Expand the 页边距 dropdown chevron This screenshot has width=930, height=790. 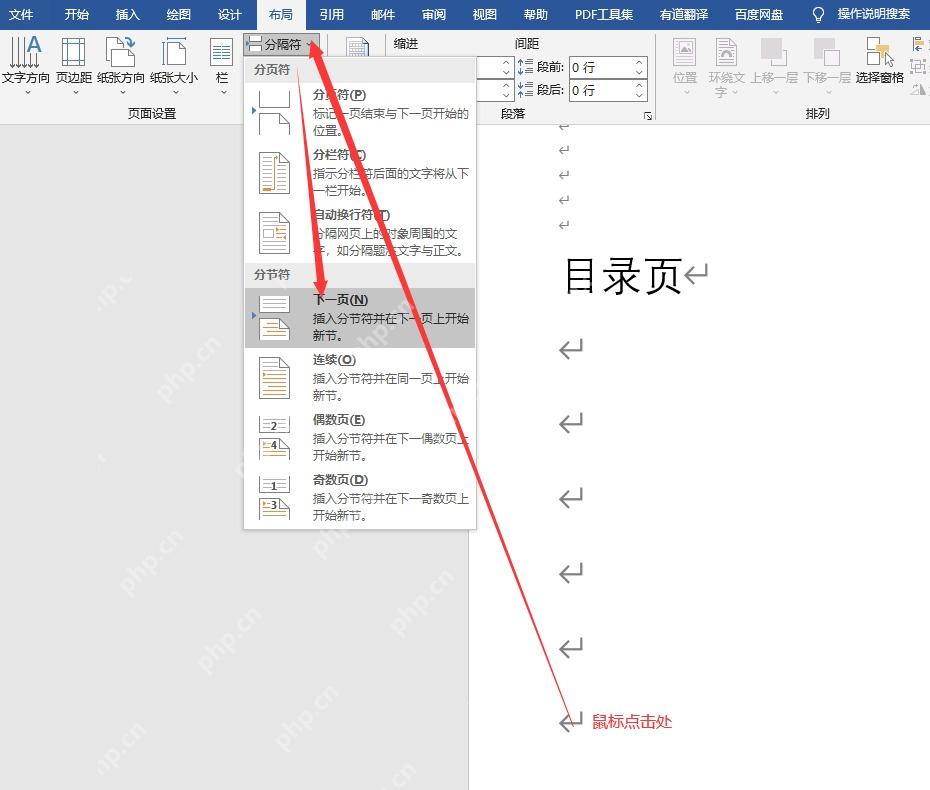75,93
